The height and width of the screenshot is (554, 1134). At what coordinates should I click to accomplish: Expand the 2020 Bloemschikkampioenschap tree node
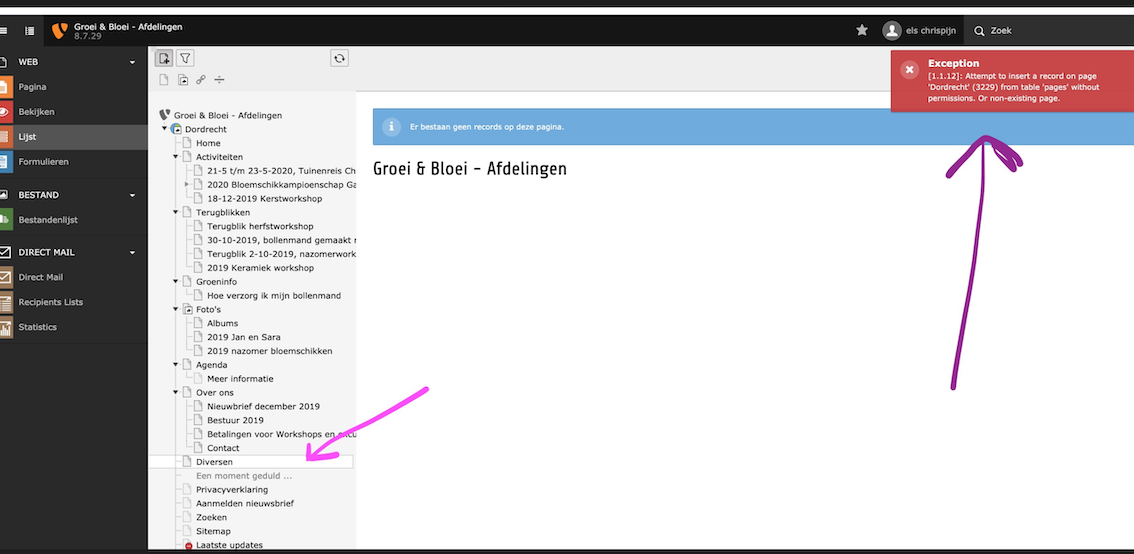click(186, 185)
